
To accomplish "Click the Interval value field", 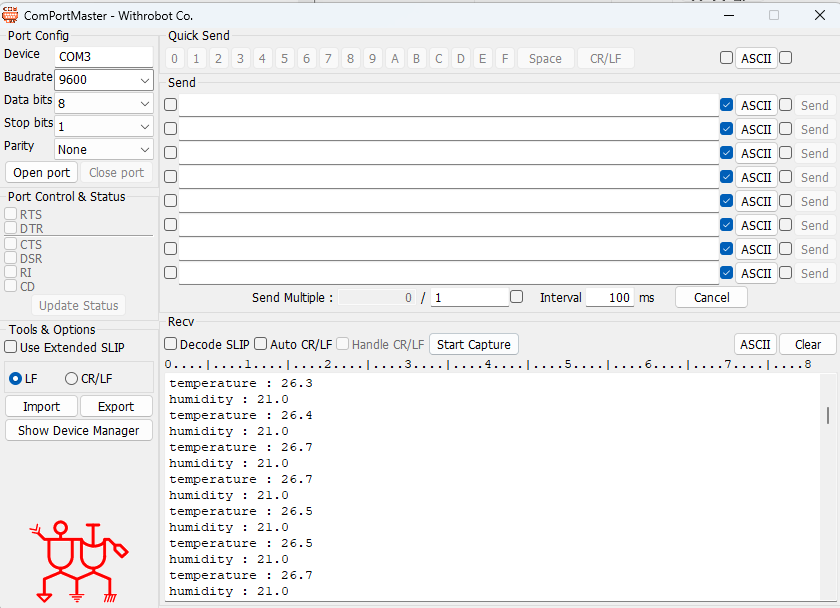I will [610, 297].
